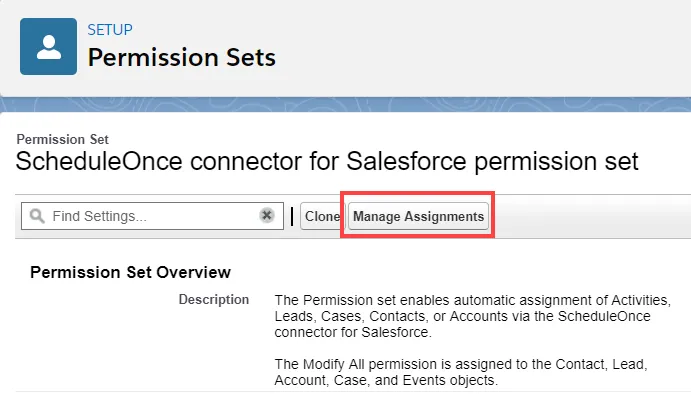Click the word Salesforce in the page heading
Screen dimensions: 691x394
[406, 161]
